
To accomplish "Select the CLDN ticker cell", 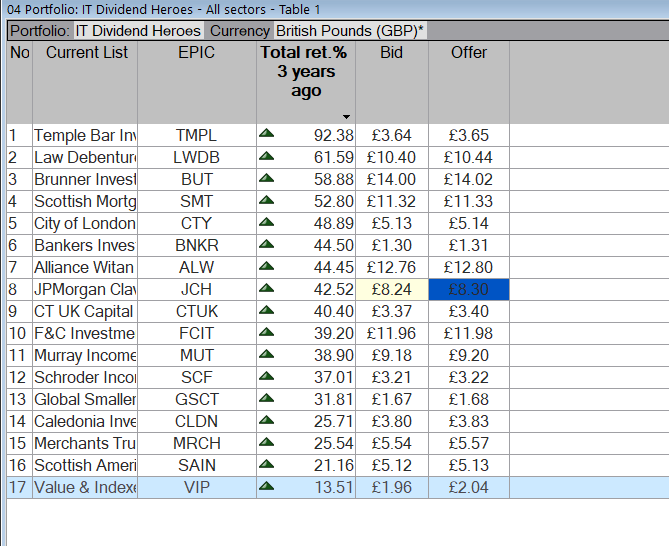I will pyautogui.click(x=196, y=421).
